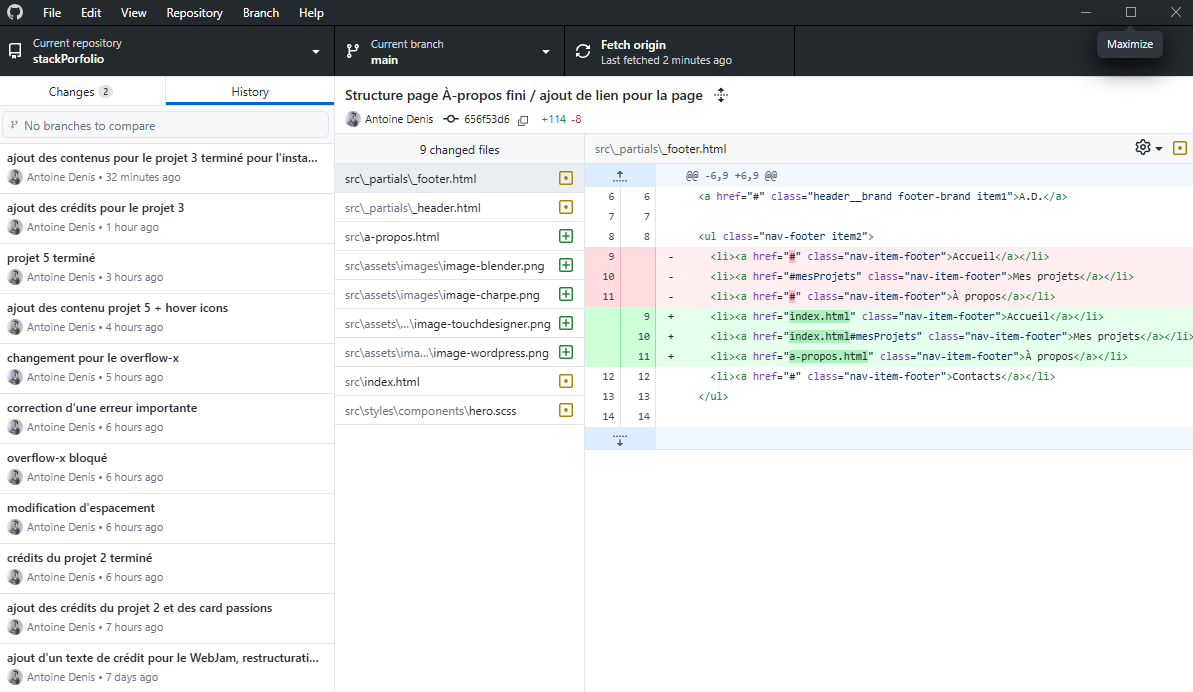Copy commit SHA 656f53d6 with copy icon
1193x692 pixels.
pyautogui.click(x=523, y=120)
